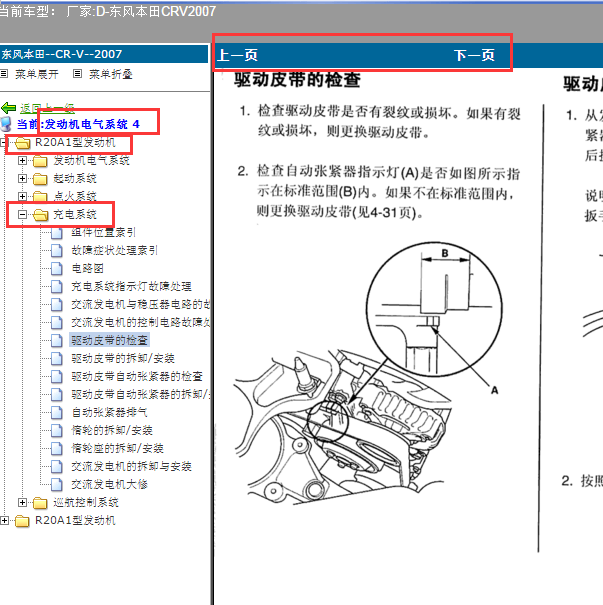
Task: Click the page icon beside 交流发电机的拆卸与安装
Action: click(57, 466)
